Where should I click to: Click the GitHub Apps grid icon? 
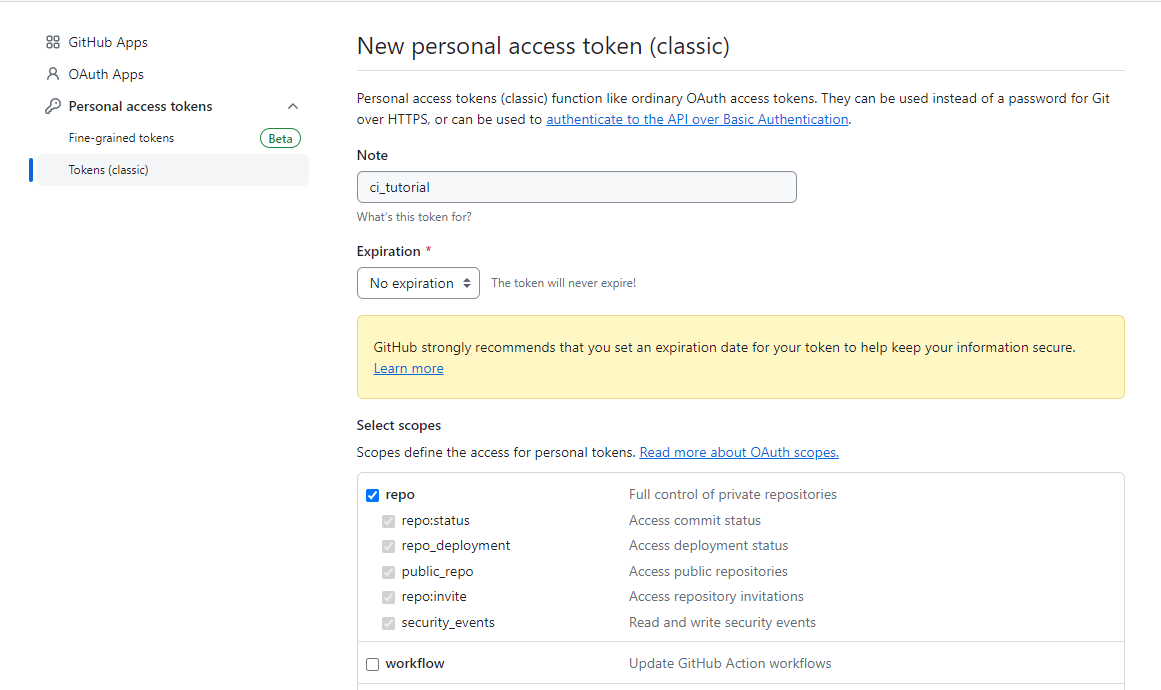click(x=53, y=42)
